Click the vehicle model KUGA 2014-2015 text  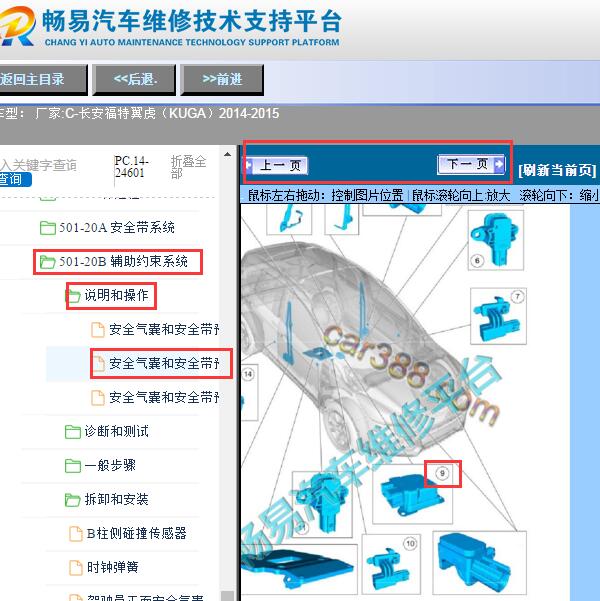tap(157, 113)
